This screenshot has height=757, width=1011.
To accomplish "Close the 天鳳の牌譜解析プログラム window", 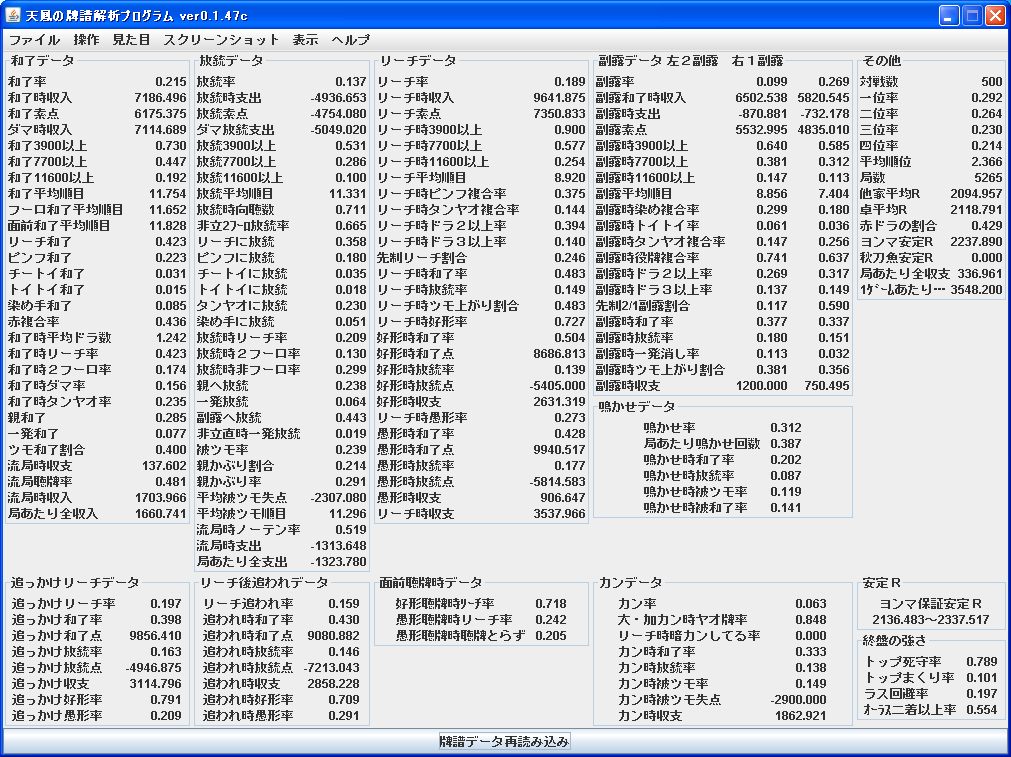I will [995, 15].
